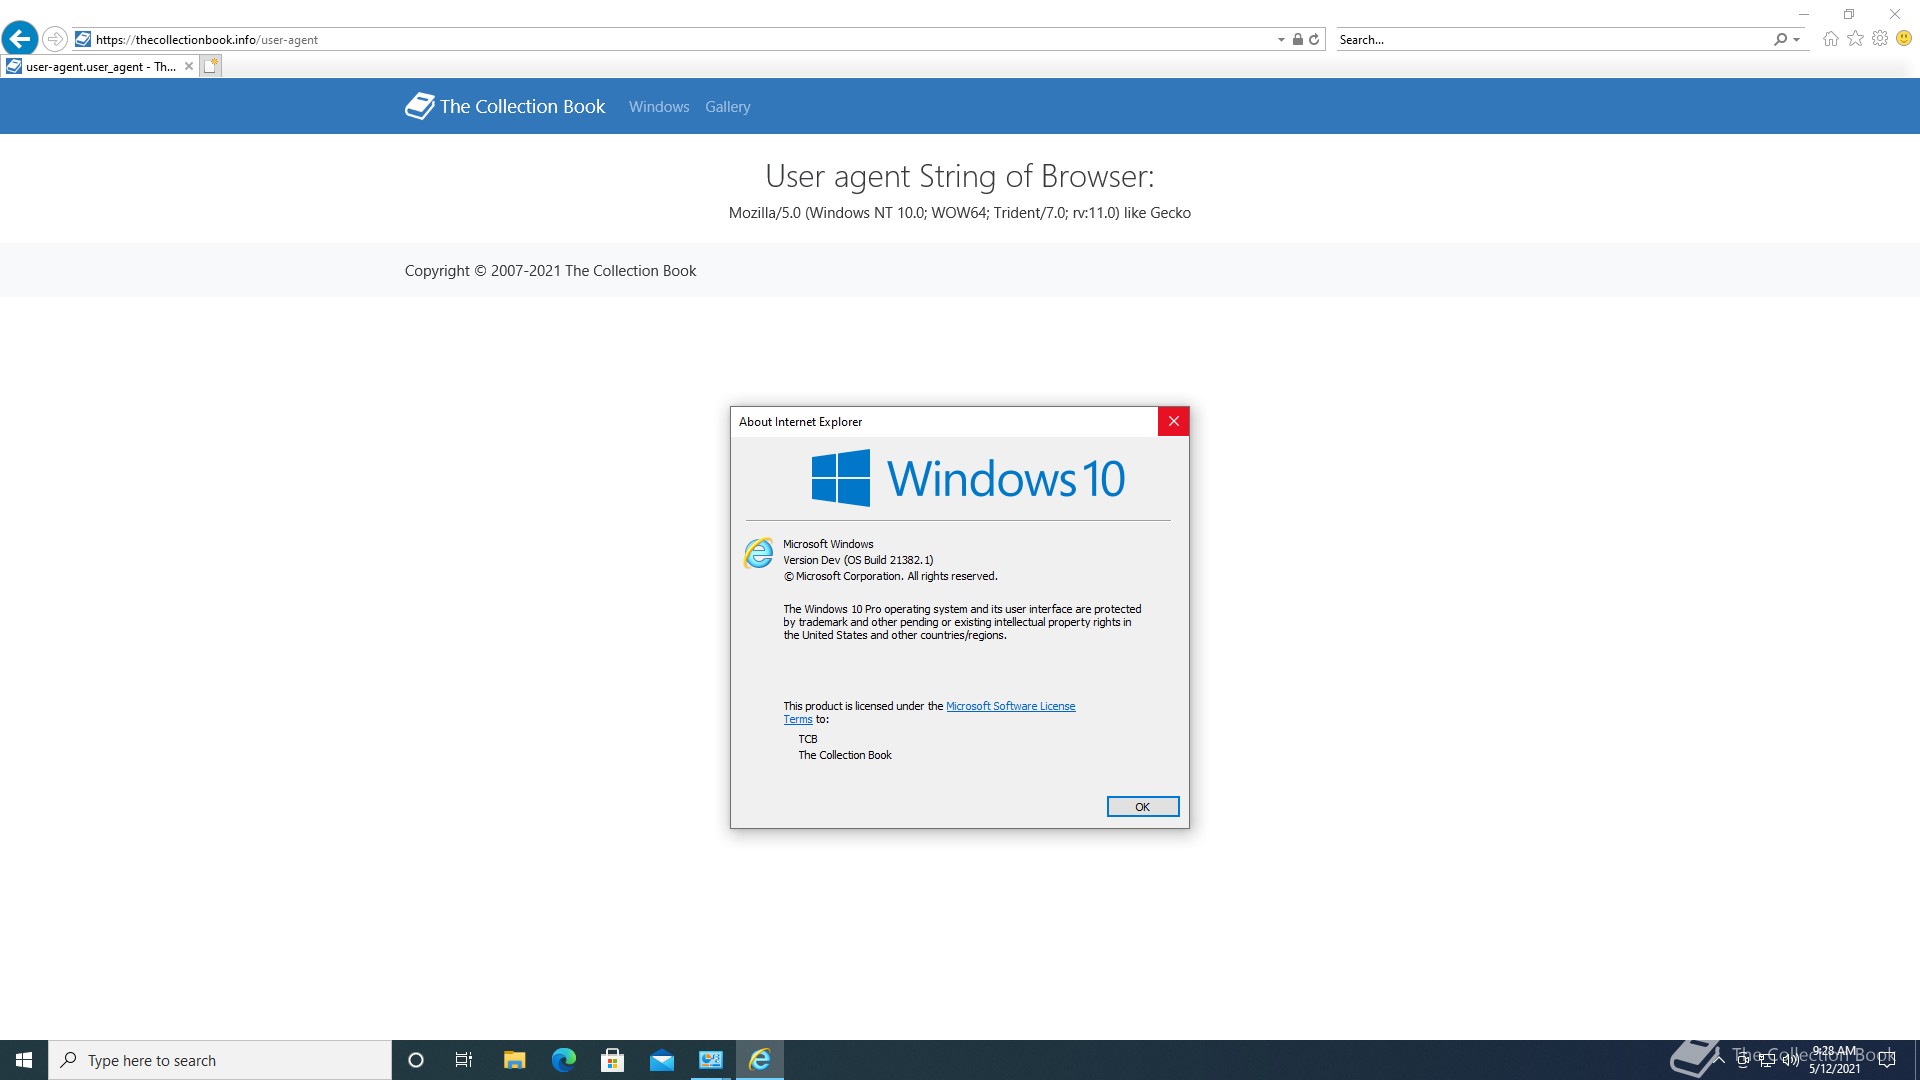Open the clock showing 9:28 AM
This screenshot has width=1920, height=1080.
pyautogui.click(x=1835, y=1060)
